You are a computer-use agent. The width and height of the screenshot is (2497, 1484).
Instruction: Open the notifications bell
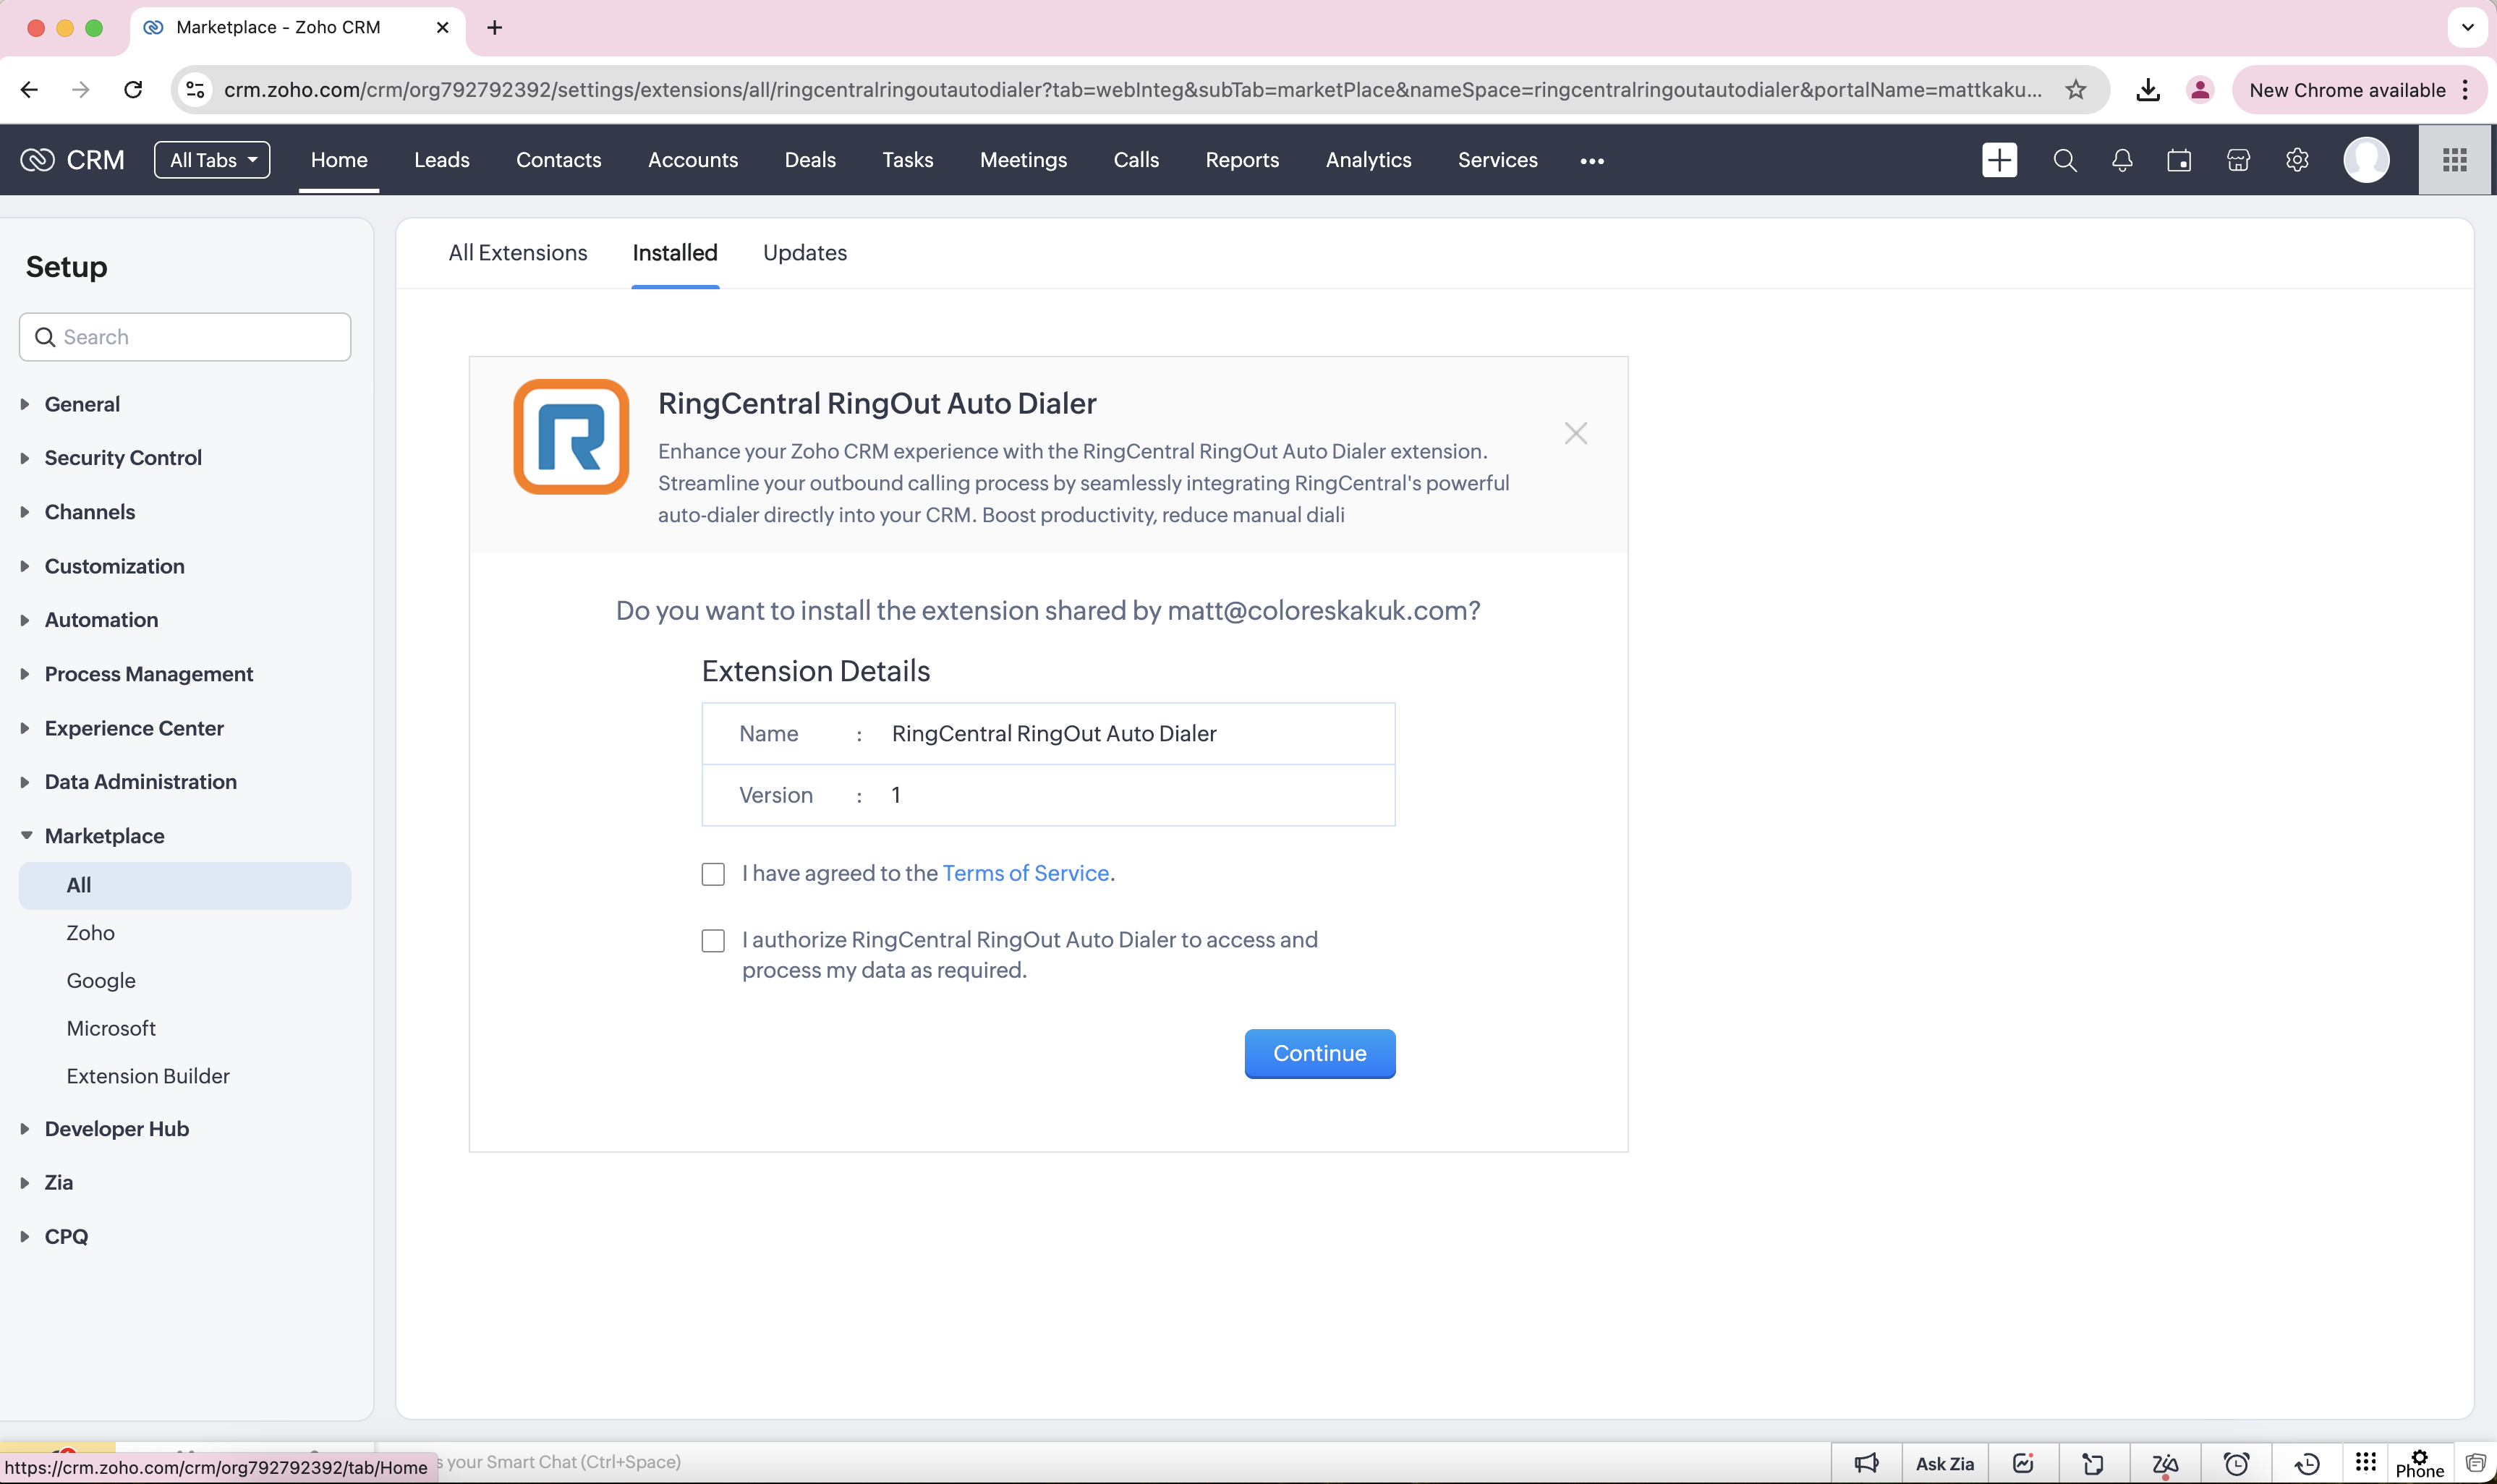click(2122, 160)
